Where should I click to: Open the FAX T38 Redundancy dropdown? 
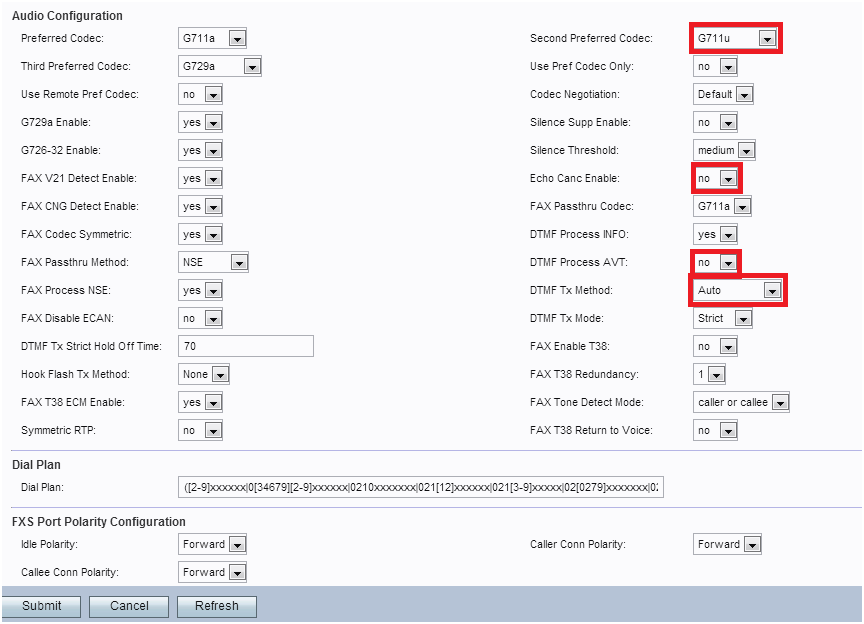[x=709, y=374]
